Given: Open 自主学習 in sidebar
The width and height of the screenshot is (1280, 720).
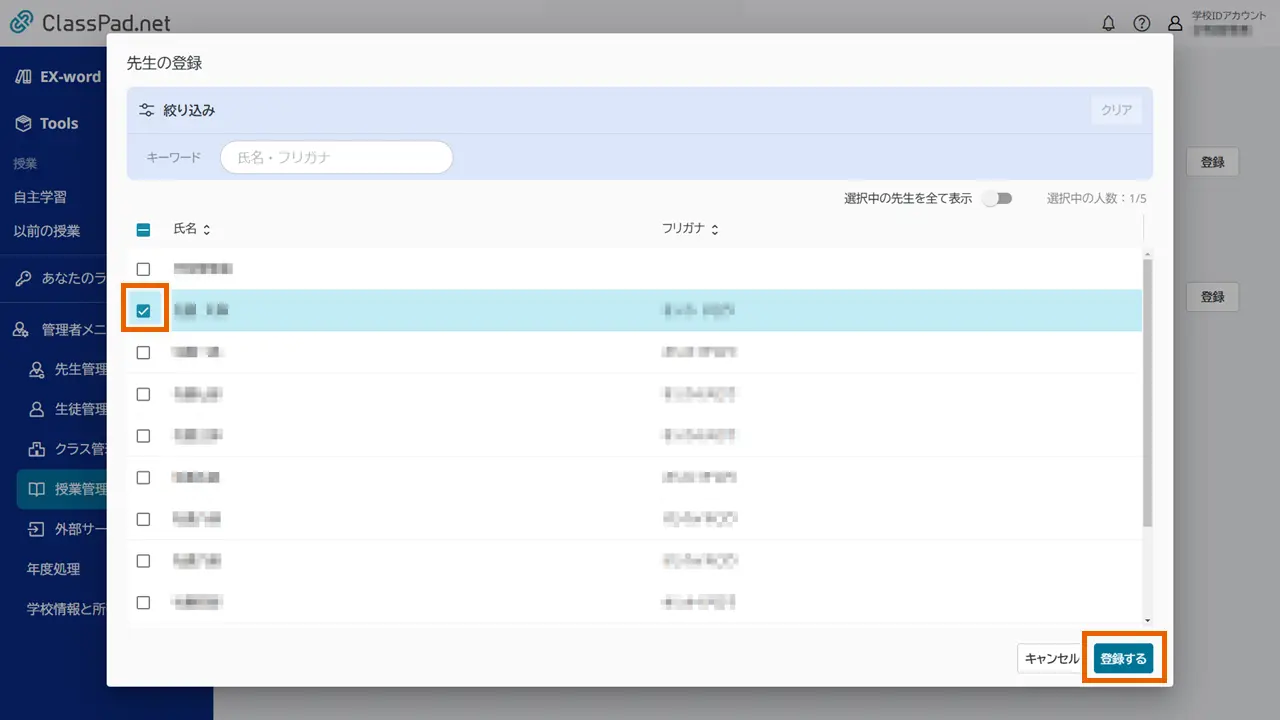Looking at the screenshot, I should point(40,197).
